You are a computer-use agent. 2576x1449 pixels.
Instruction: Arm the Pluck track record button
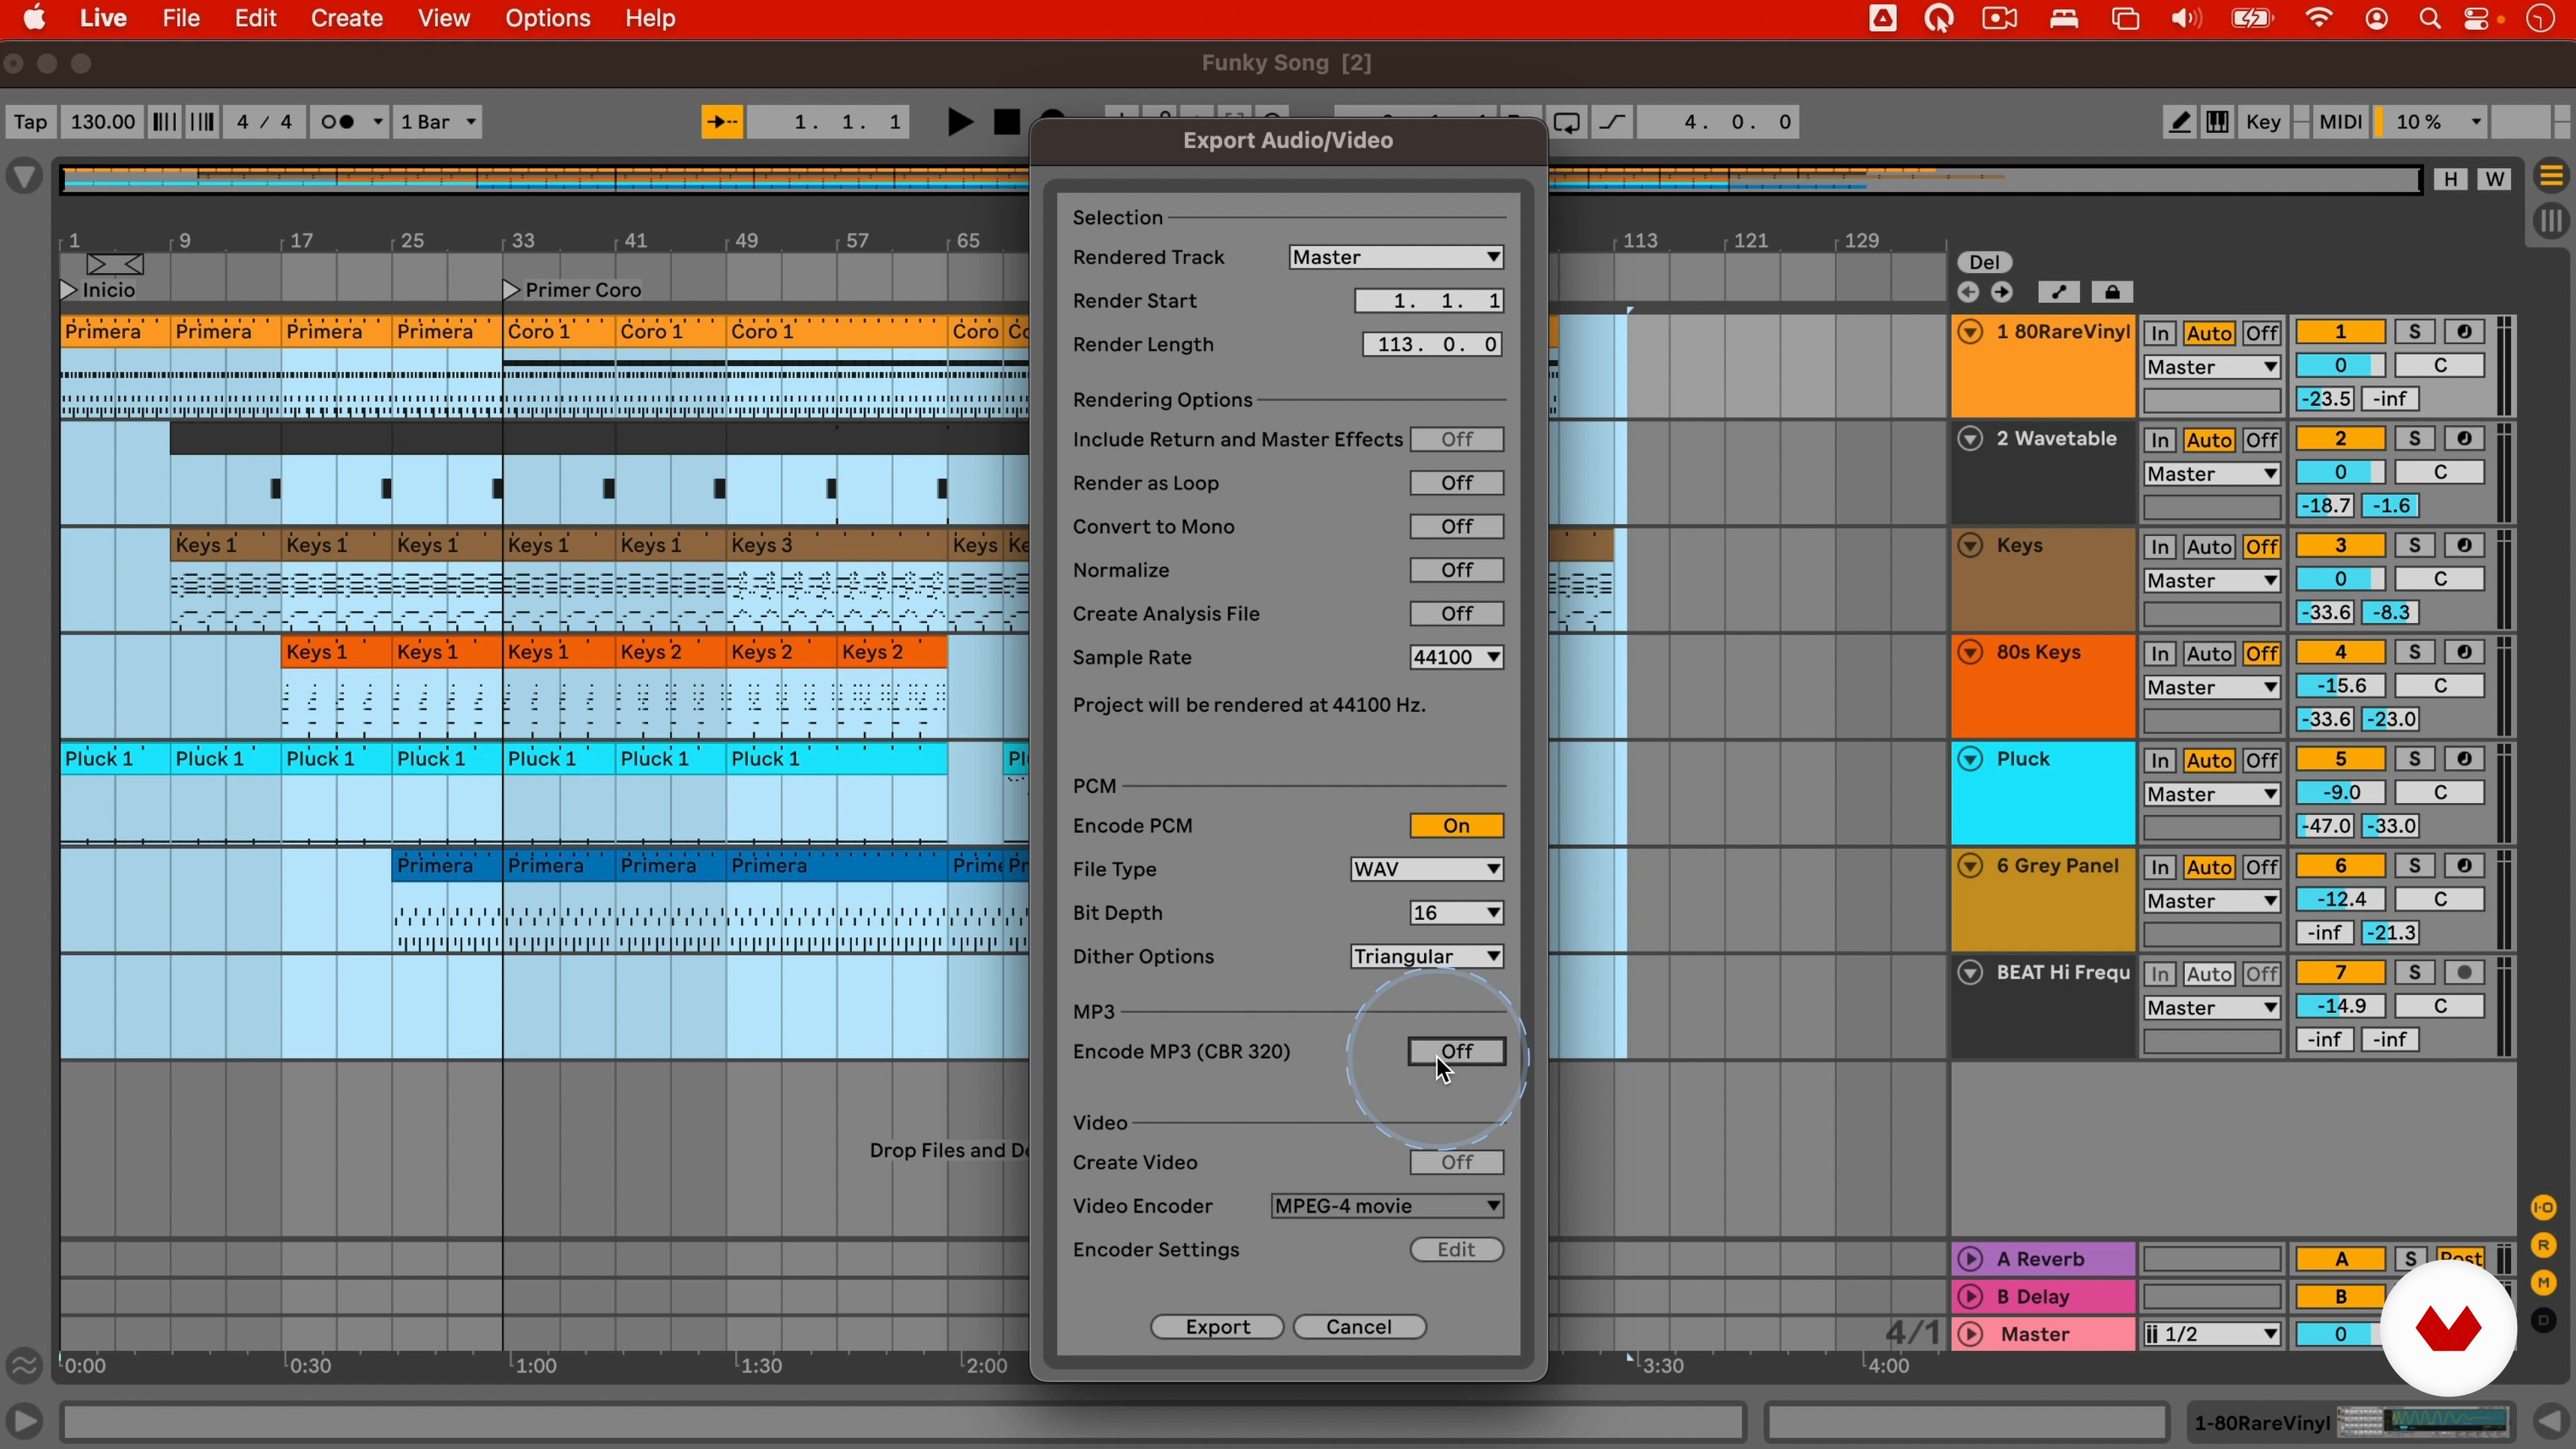point(2465,760)
